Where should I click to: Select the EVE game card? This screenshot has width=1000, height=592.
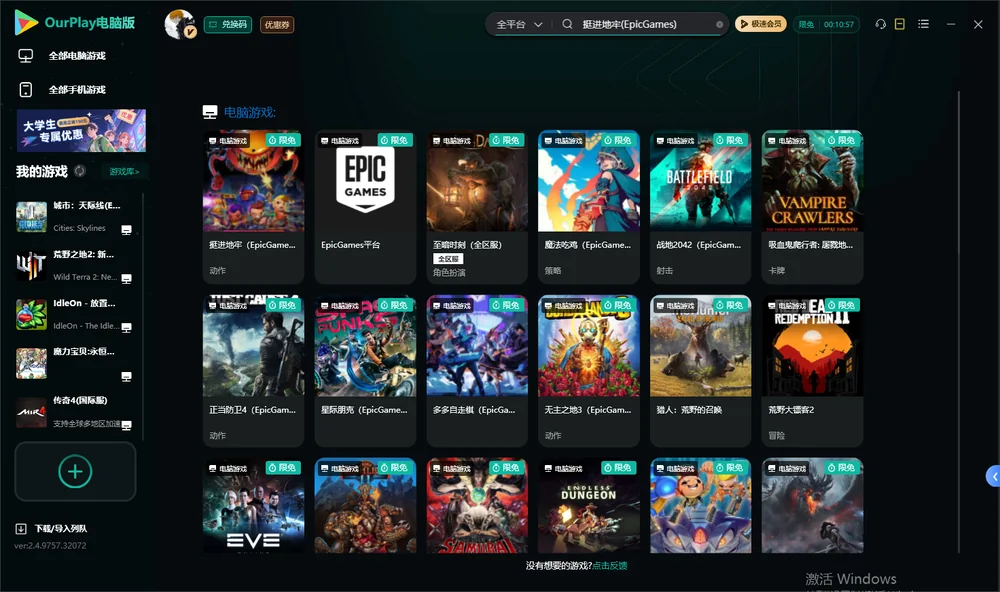(x=254, y=505)
